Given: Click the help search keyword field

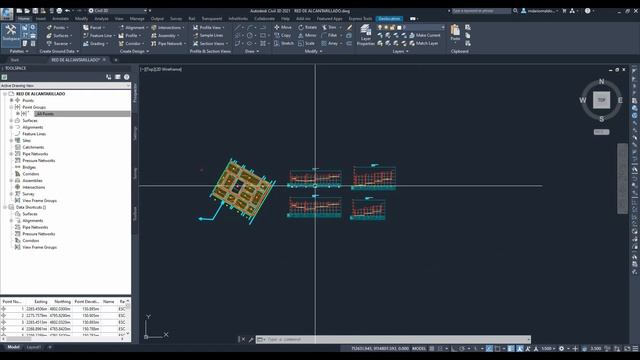Looking at the screenshot, I should coord(481,11).
